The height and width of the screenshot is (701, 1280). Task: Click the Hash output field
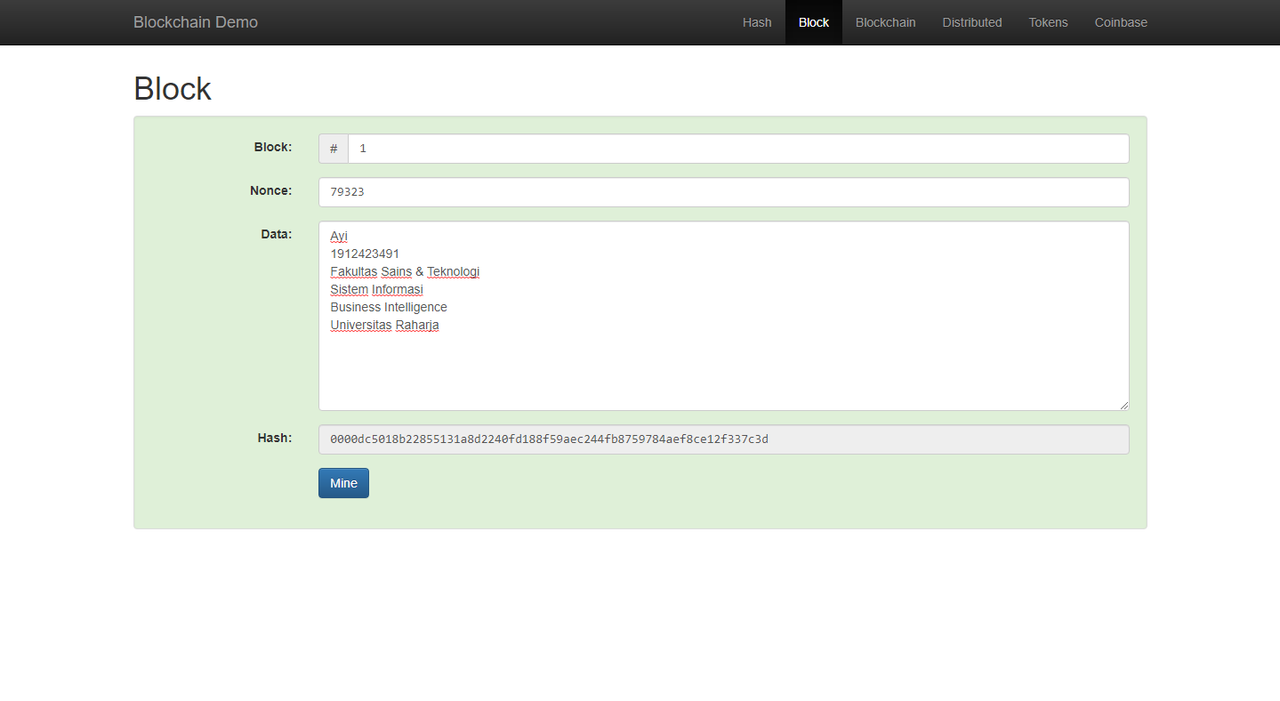[724, 439]
